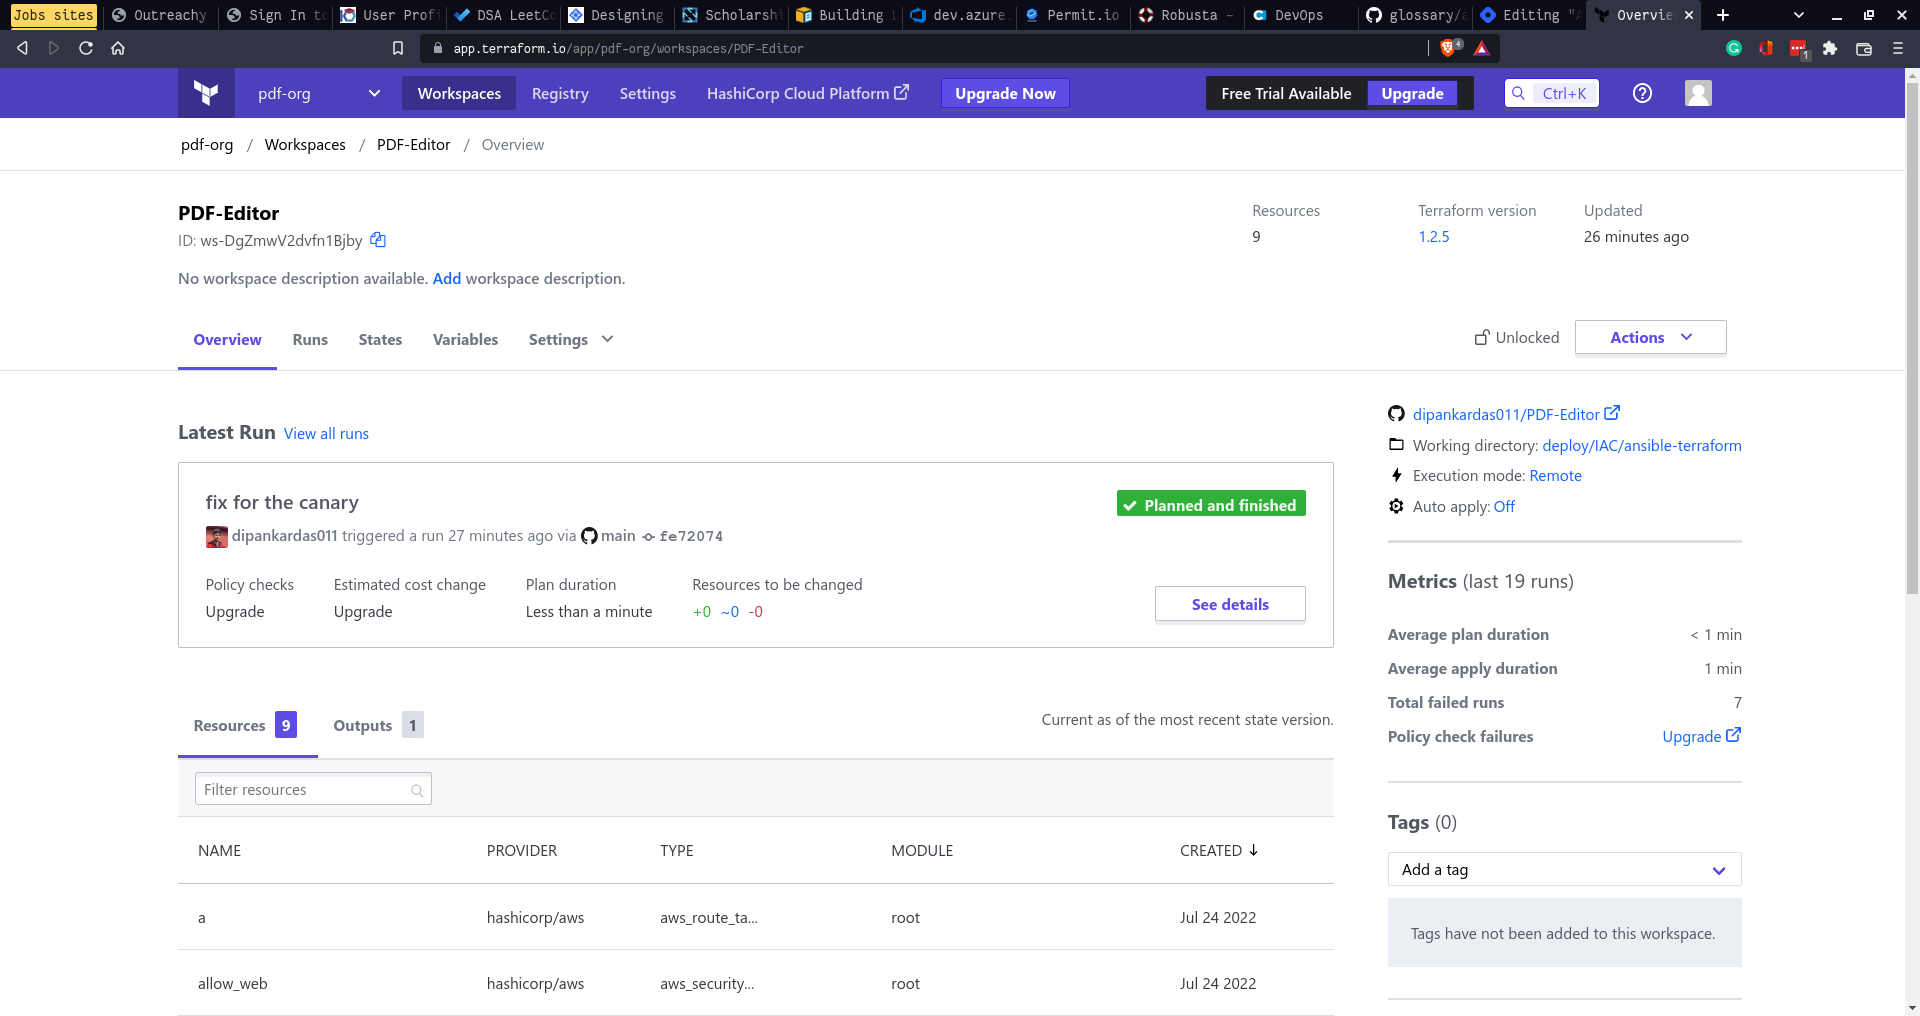Screen dimensions: 1920x1016
Task: Open the browser tab search chevron
Action: coord(1799,15)
